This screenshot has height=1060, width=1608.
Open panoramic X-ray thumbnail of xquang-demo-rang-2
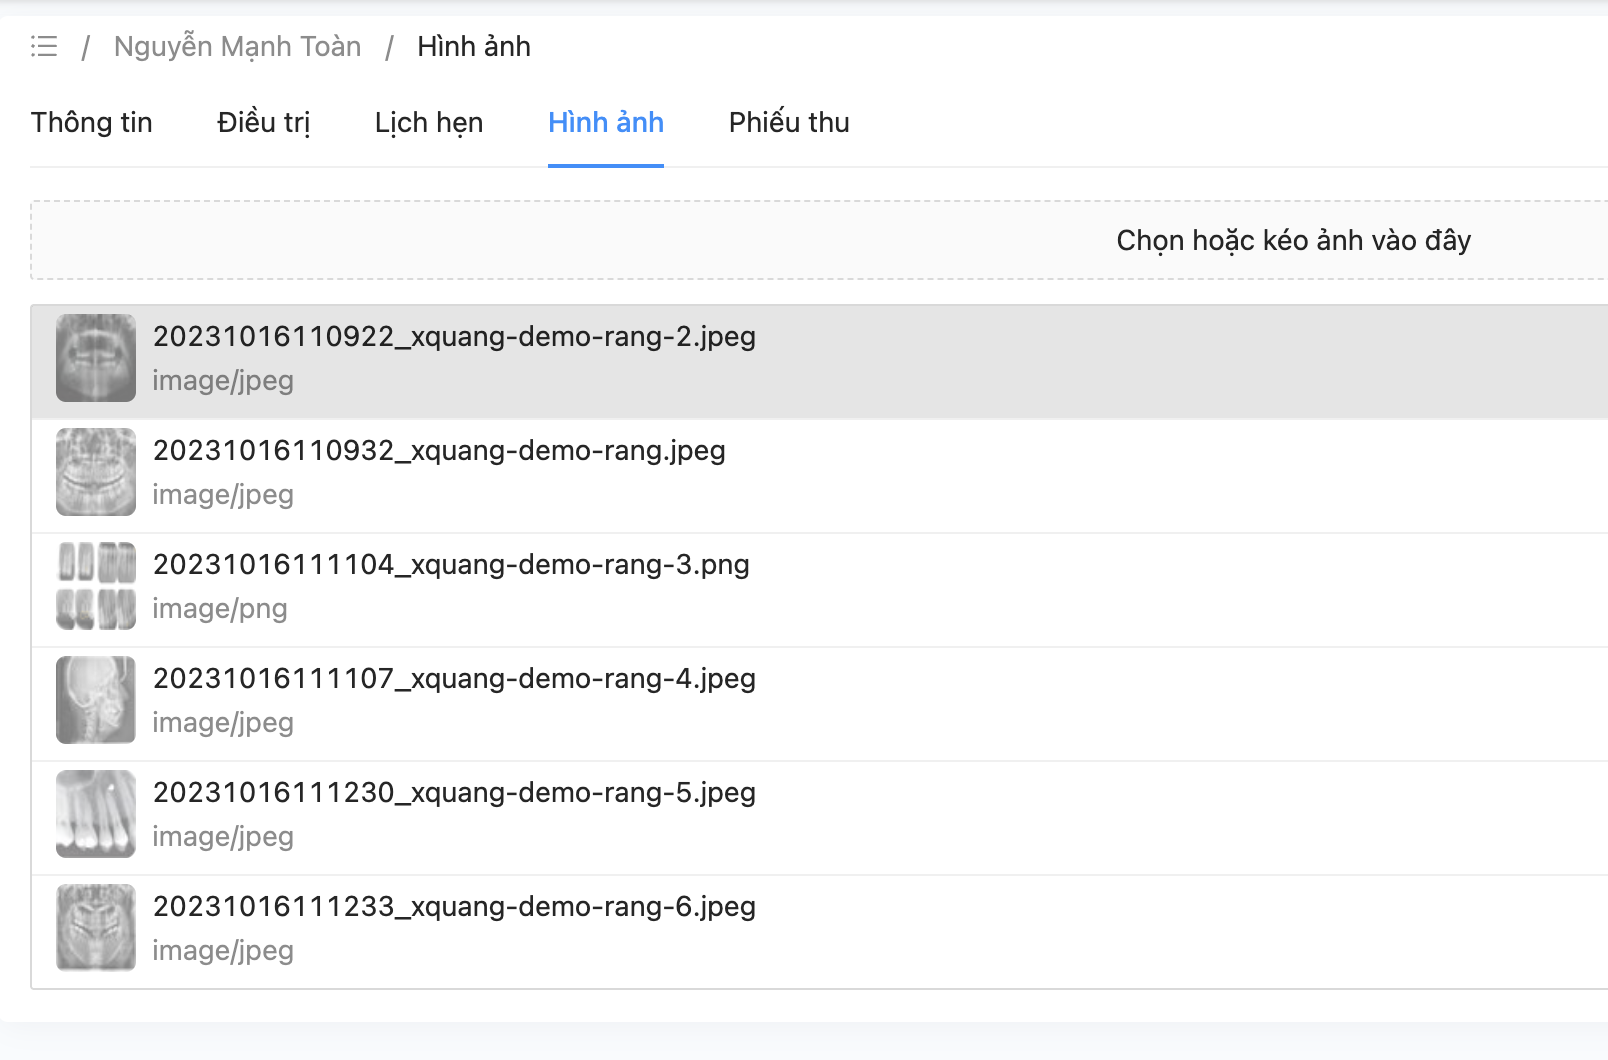[96, 358]
